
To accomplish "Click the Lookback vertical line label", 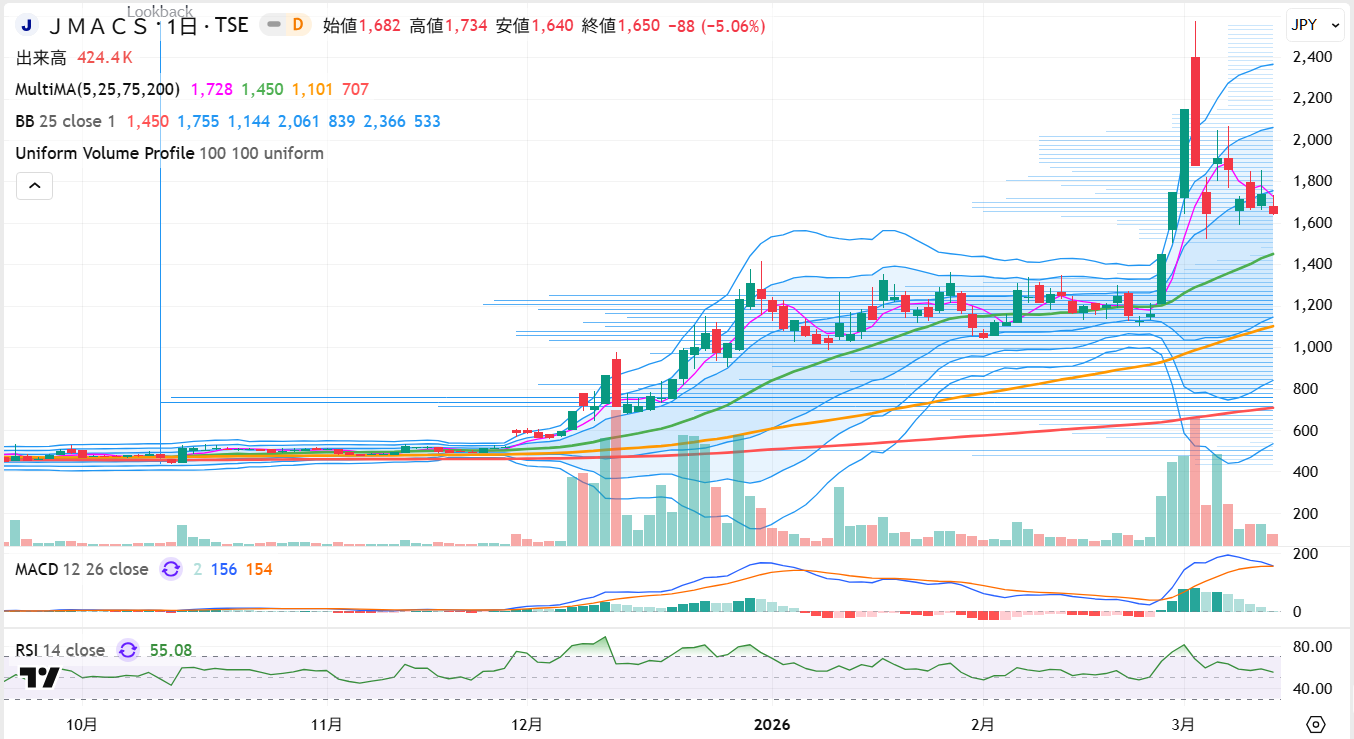I will click(x=160, y=11).
